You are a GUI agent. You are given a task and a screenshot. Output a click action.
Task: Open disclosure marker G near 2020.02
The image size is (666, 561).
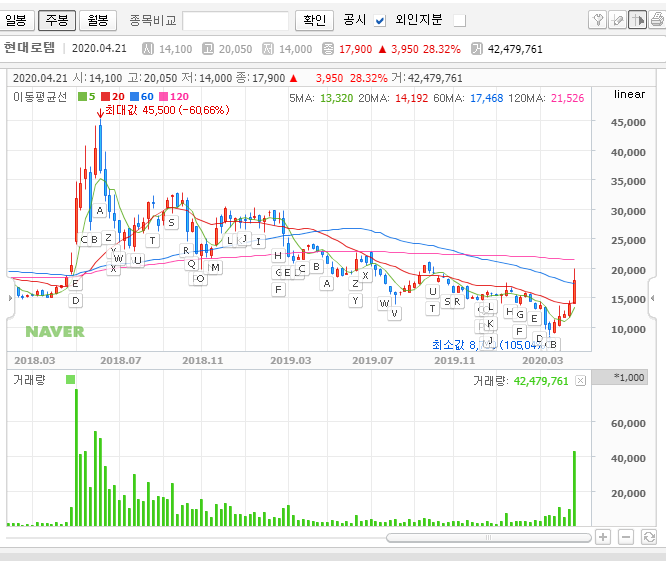(x=520, y=315)
